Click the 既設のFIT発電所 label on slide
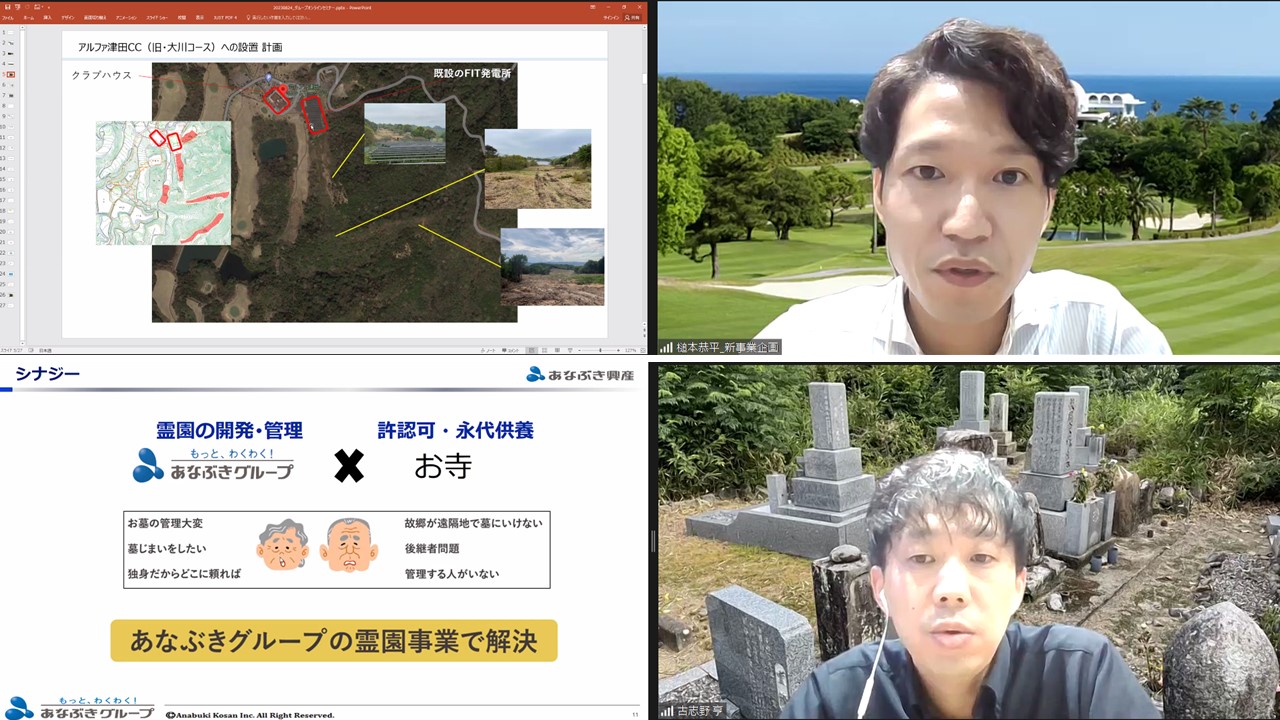1280x720 pixels. click(x=472, y=73)
